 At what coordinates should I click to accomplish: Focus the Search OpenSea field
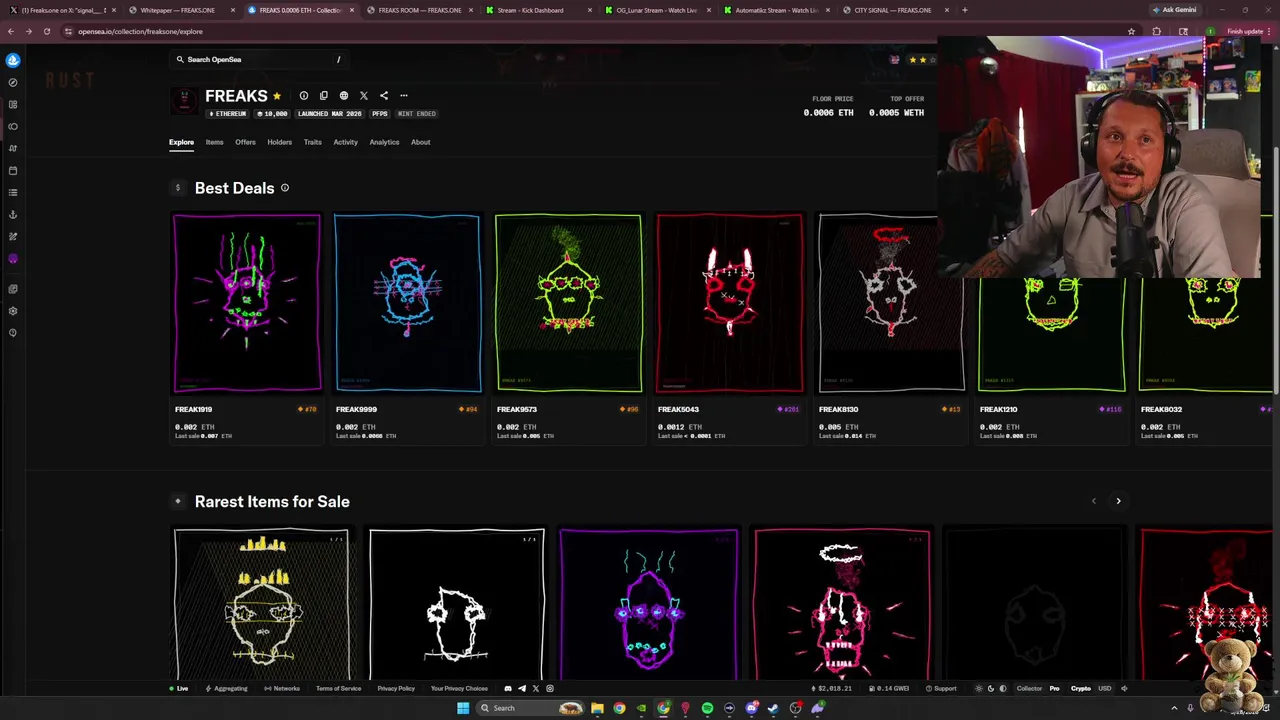click(x=258, y=59)
